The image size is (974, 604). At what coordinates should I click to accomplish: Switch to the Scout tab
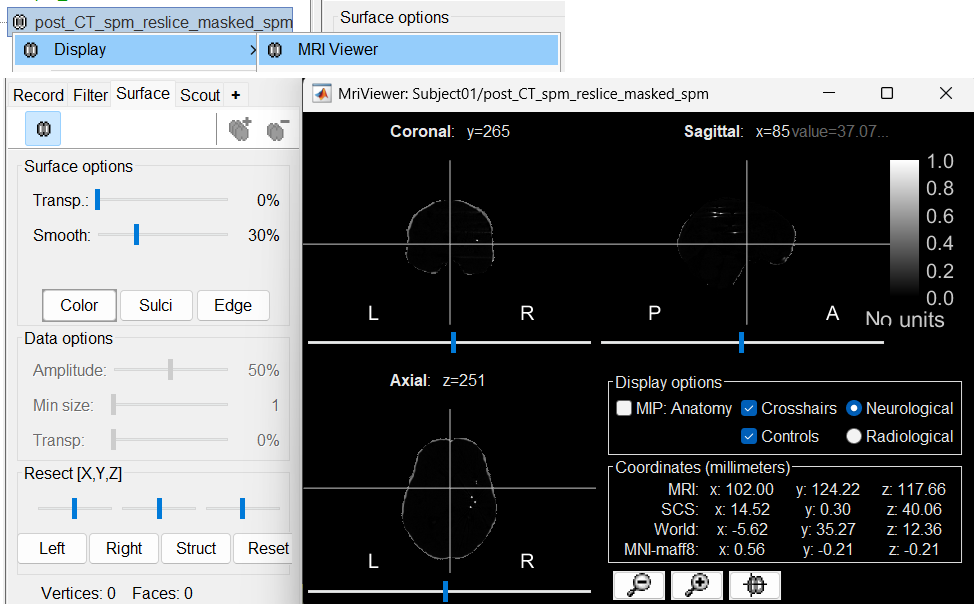[x=200, y=95]
